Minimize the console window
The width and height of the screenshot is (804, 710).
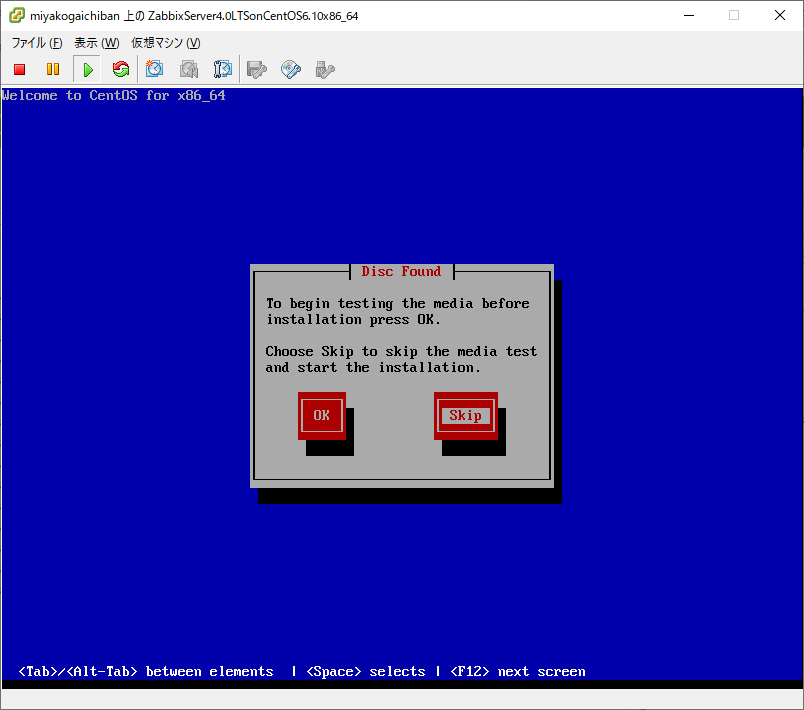689,15
